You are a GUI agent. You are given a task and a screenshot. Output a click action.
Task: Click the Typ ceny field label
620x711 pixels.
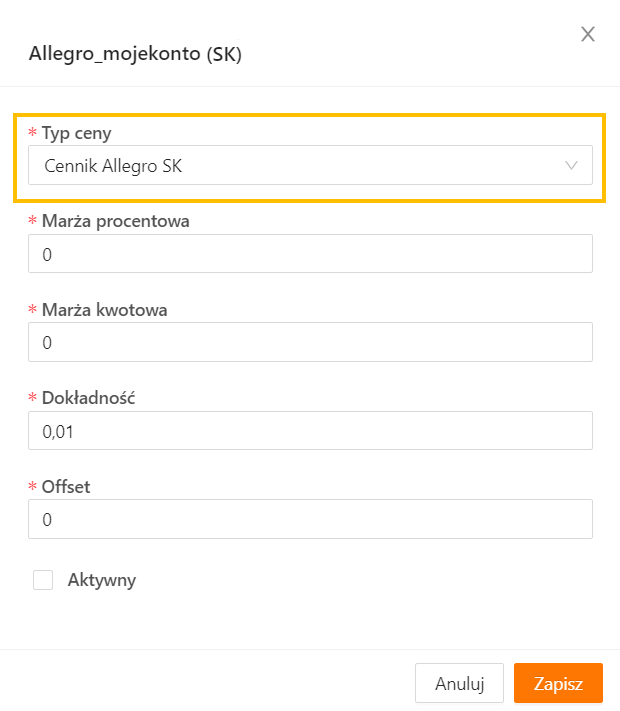pos(77,133)
